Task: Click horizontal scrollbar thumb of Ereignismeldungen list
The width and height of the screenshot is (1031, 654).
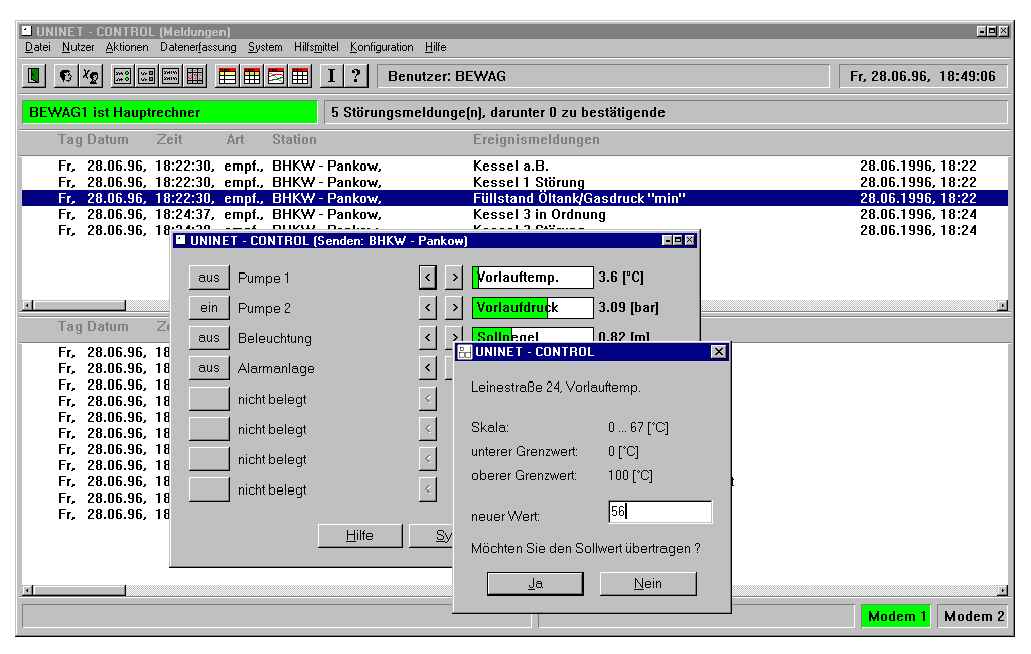Action: 80,306
